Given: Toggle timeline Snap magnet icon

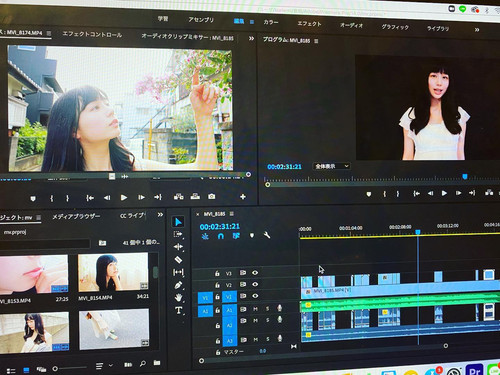Looking at the screenshot, I should [220, 236].
